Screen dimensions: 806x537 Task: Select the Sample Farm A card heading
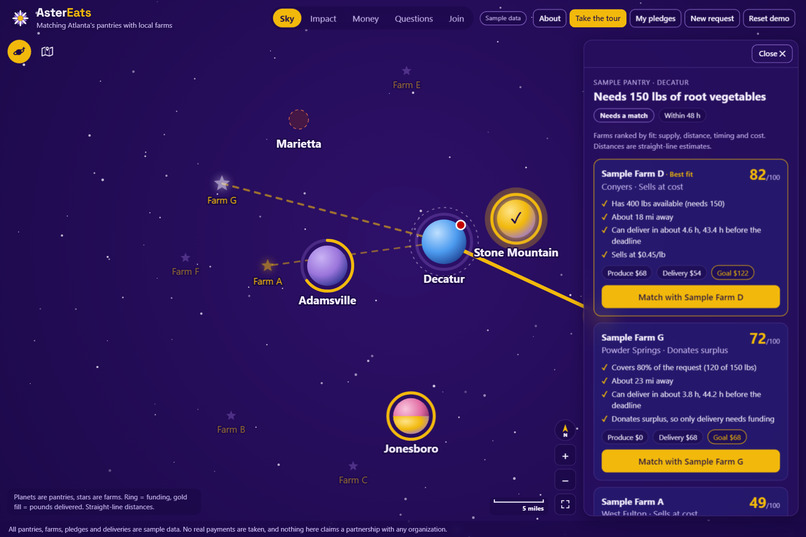[x=632, y=502]
